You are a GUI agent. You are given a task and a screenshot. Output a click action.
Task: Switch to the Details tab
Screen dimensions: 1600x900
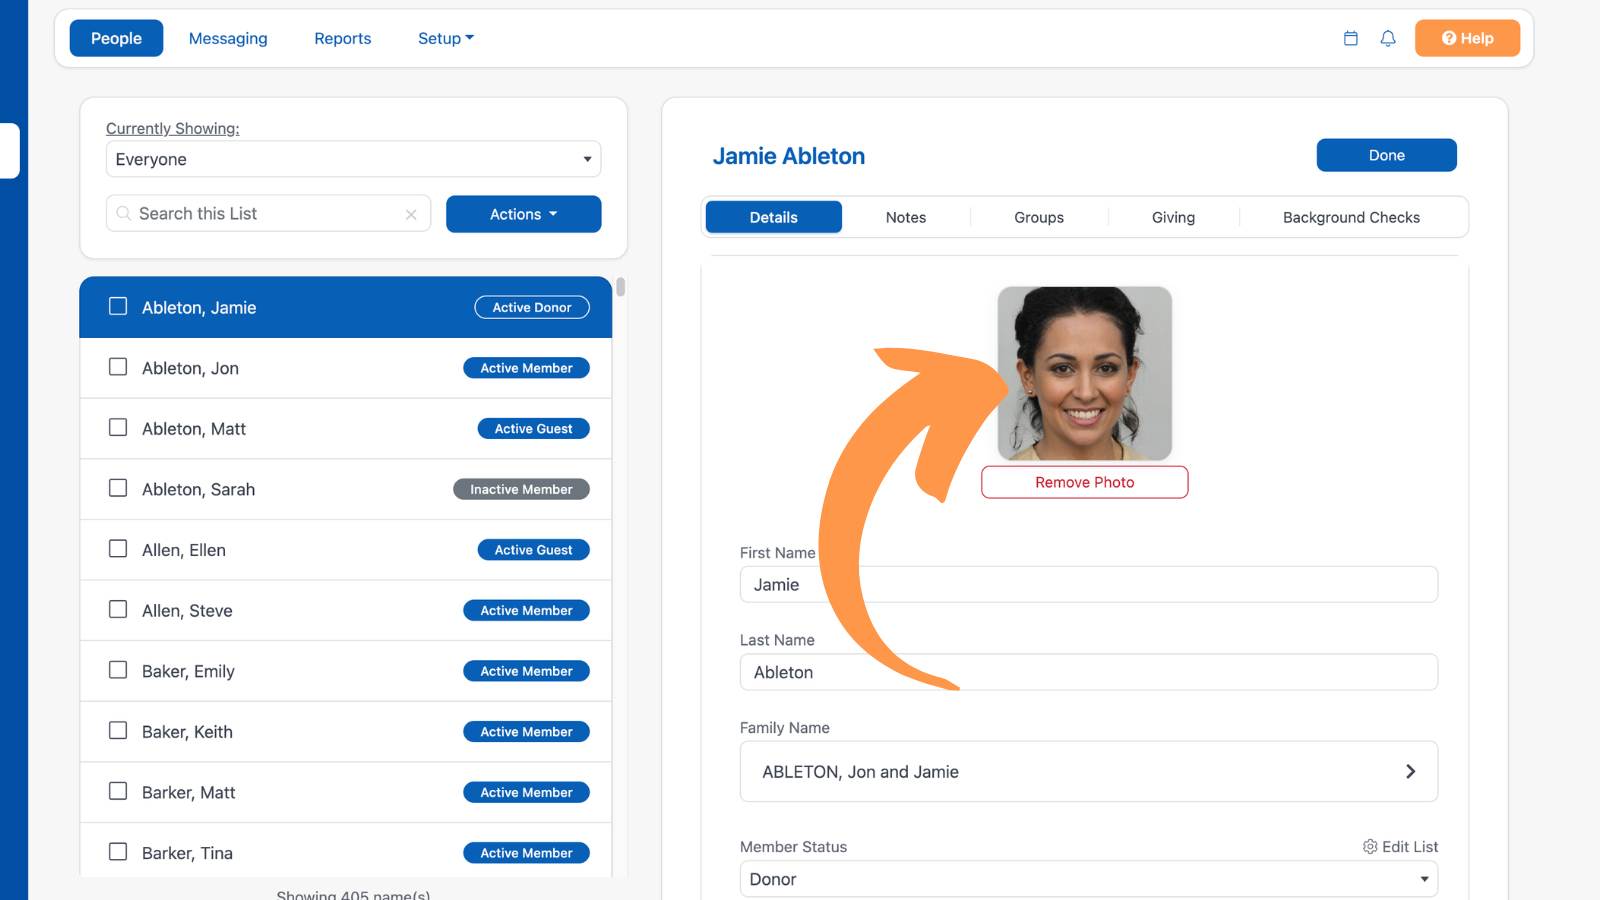774,217
